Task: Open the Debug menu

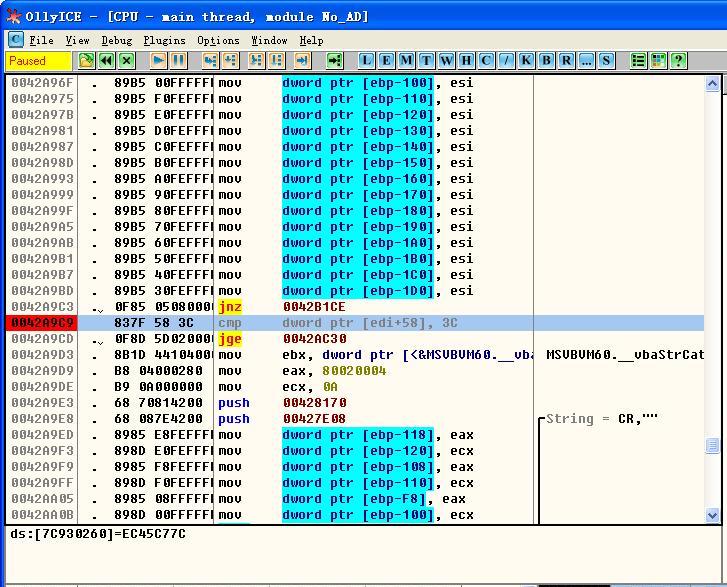Action: click(x=117, y=41)
